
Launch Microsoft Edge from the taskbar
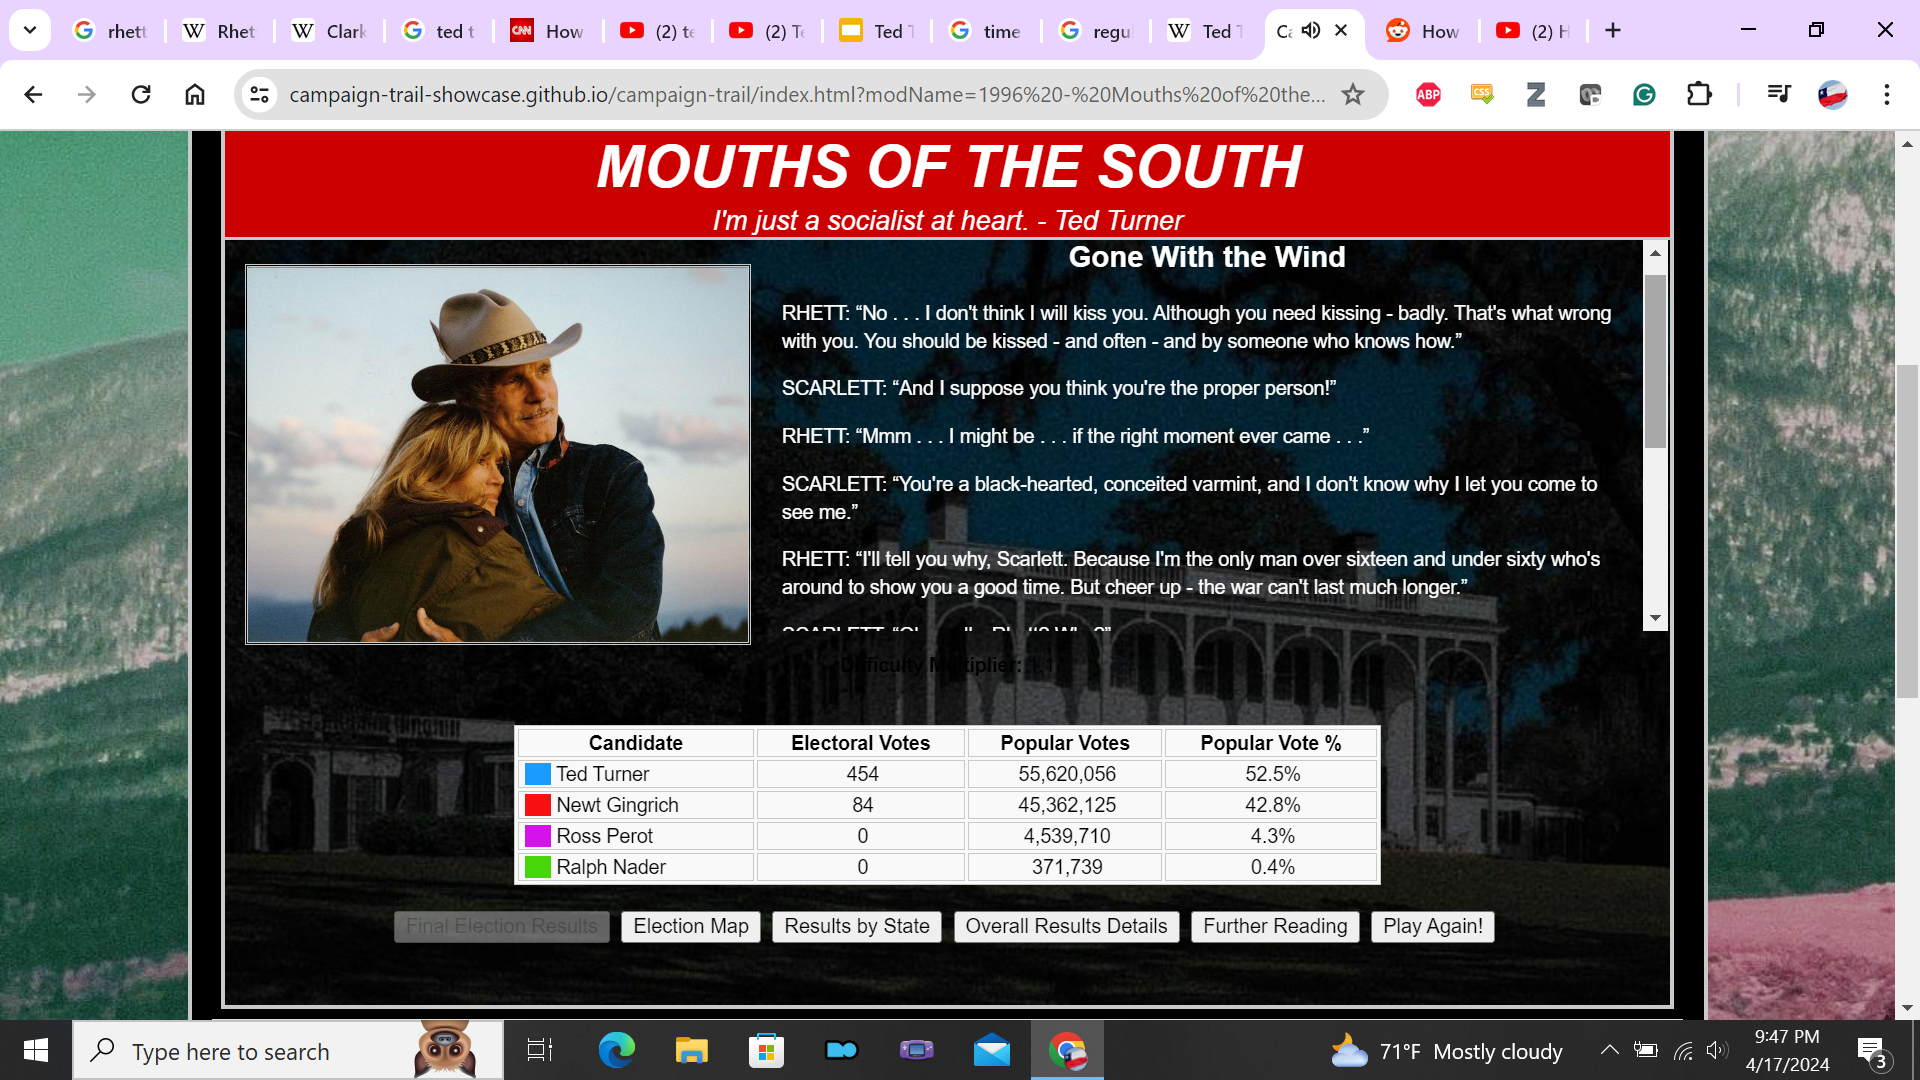coord(616,1051)
